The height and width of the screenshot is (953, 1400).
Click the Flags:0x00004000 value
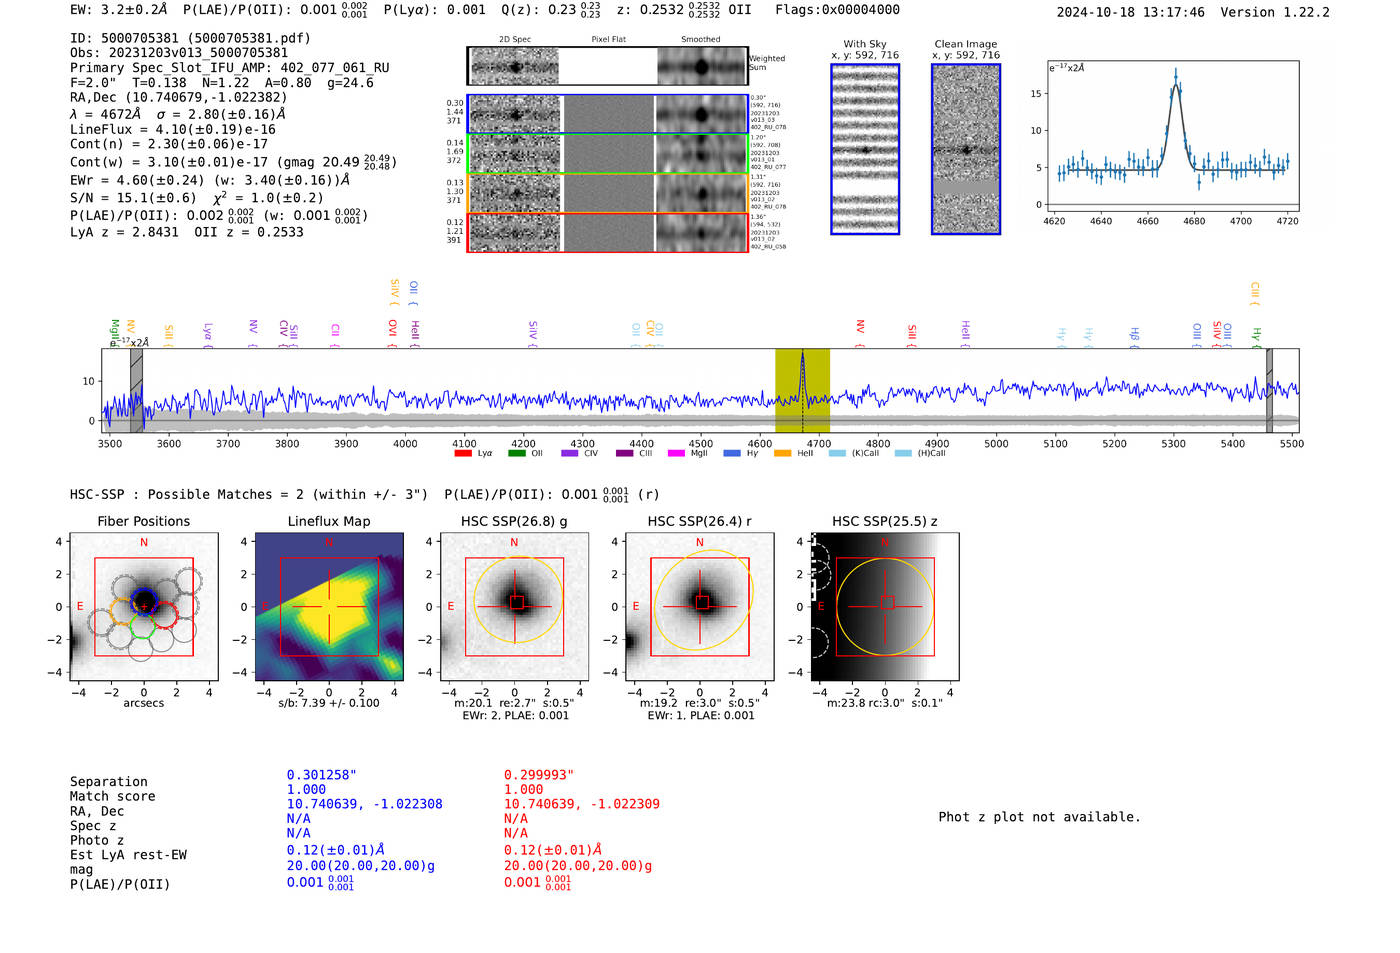pos(837,10)
